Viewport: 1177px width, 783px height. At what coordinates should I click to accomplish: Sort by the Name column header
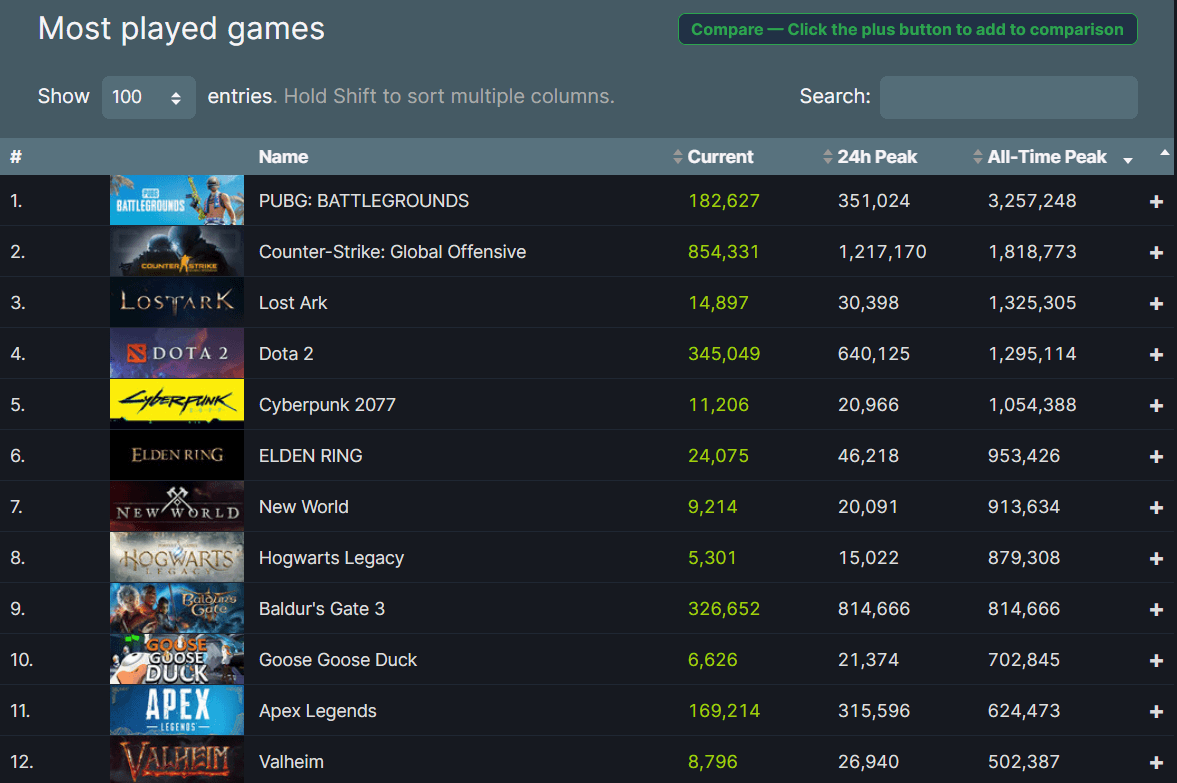(x=283, y=157)
